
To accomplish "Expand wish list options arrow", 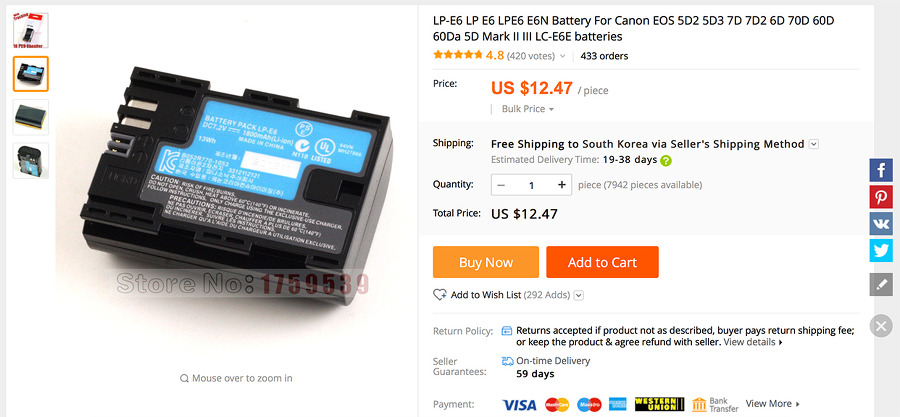I will click(579, 295).
